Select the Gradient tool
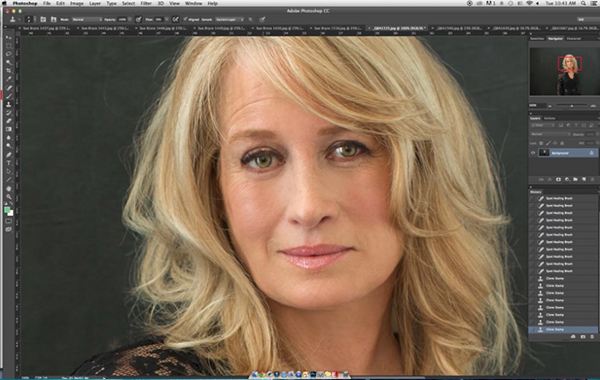 (8, 129)
